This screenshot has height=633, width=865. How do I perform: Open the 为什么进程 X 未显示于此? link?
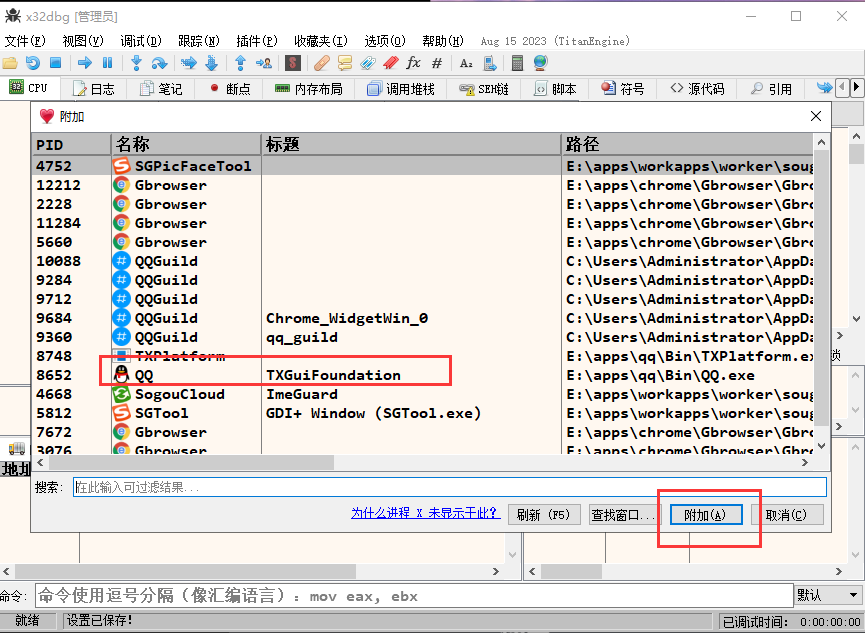(x=425, y=513)
